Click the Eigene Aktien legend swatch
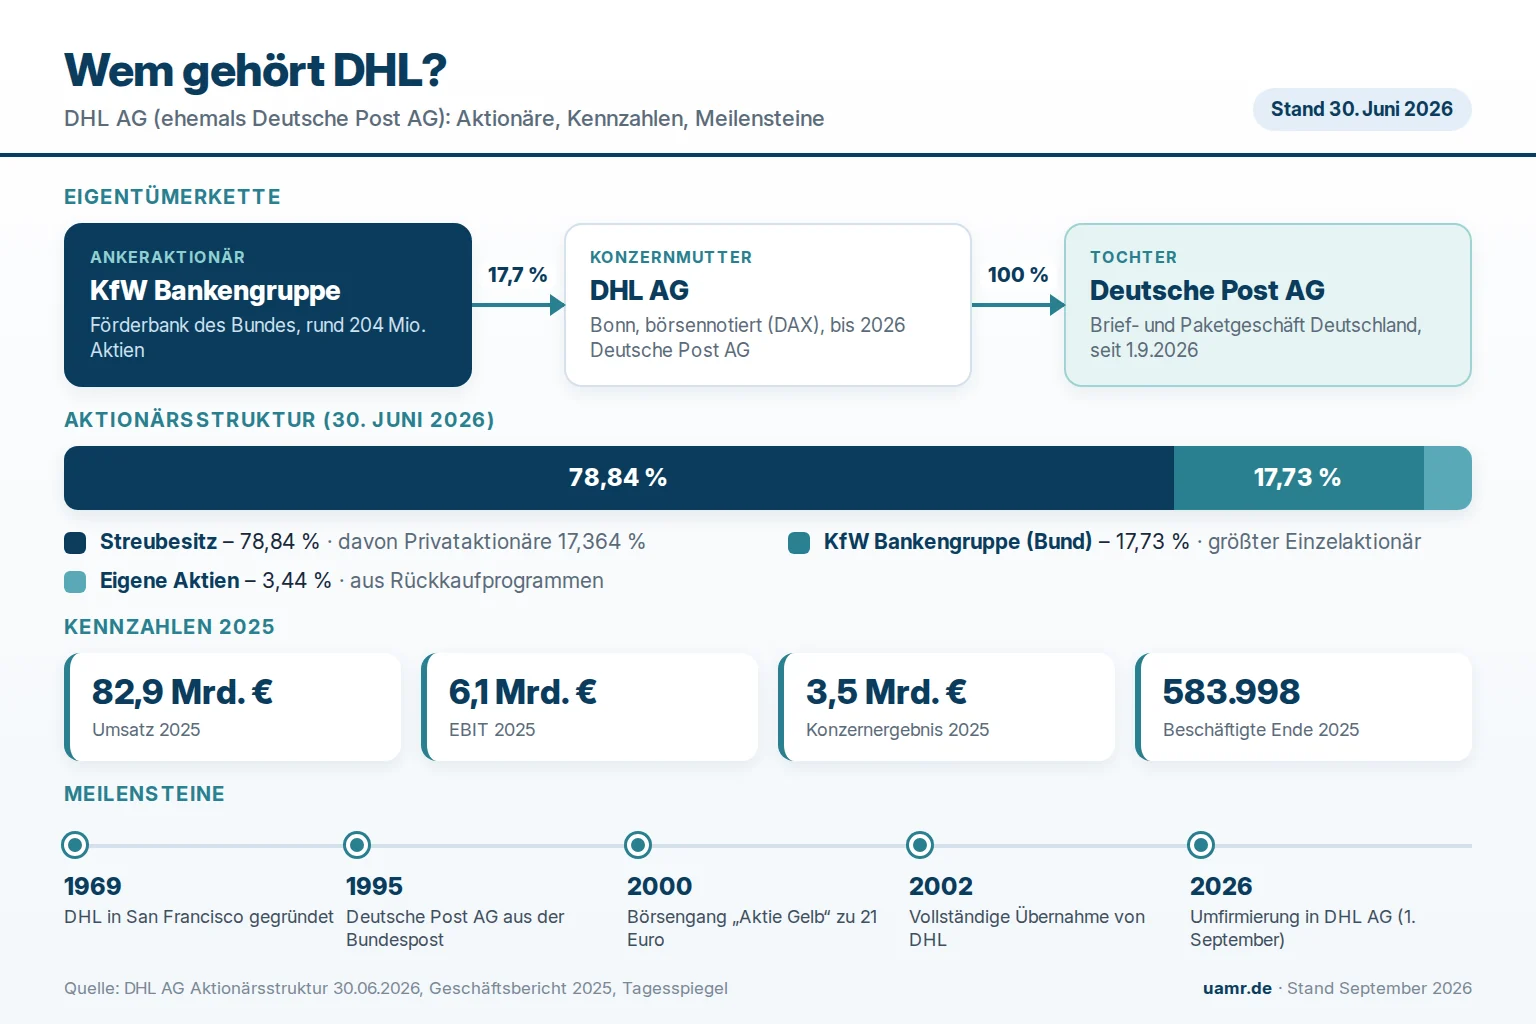1536x1024 pixels. pos(75,582)
